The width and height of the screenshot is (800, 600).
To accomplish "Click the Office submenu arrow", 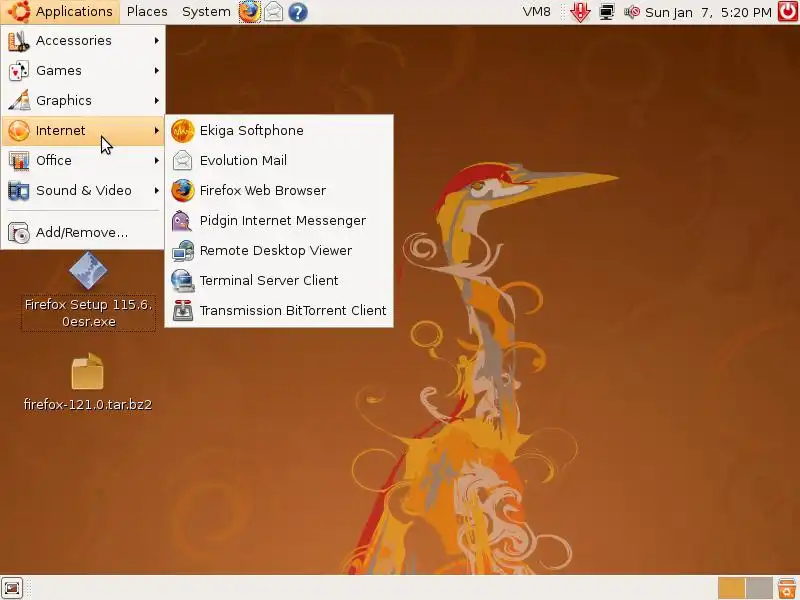I will point(157,160).
